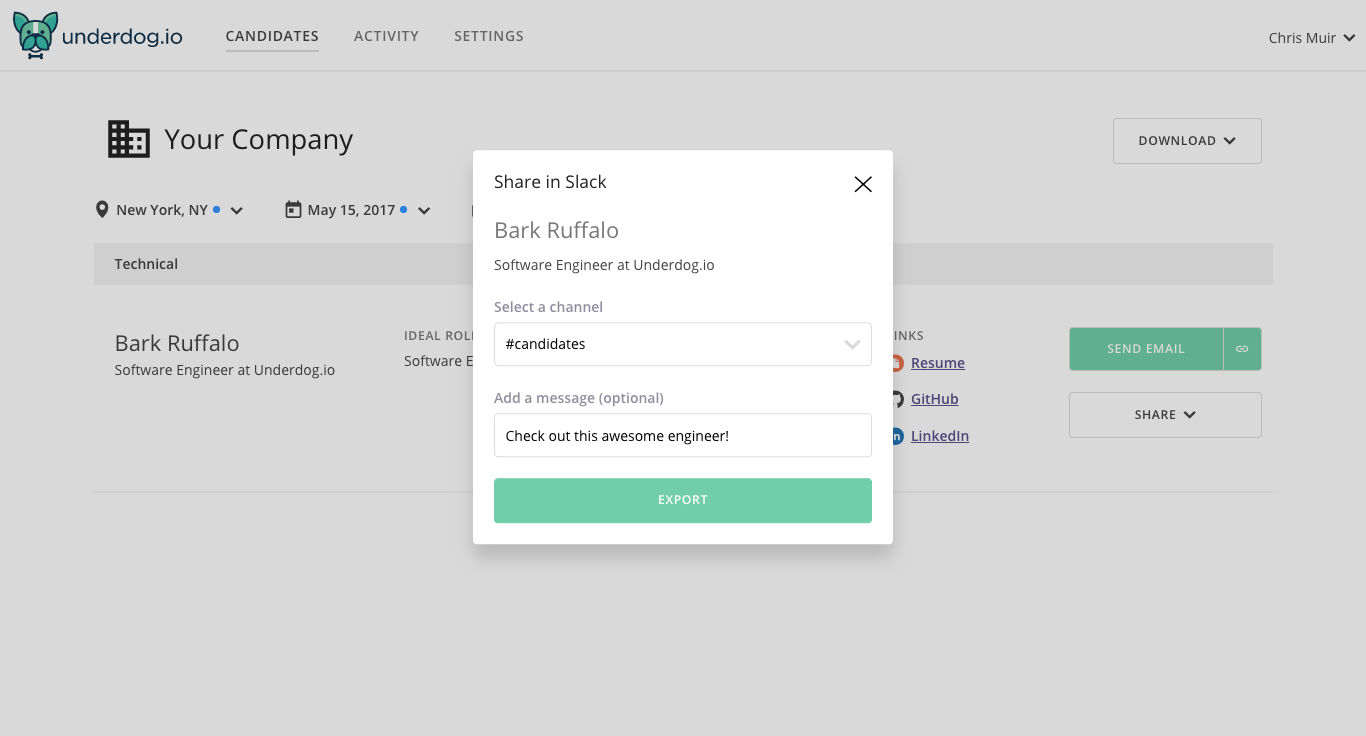The height and width of the screenshot is (736, 1366).
Task: Click the Your Company heading
Action: [x=259, y=140]
